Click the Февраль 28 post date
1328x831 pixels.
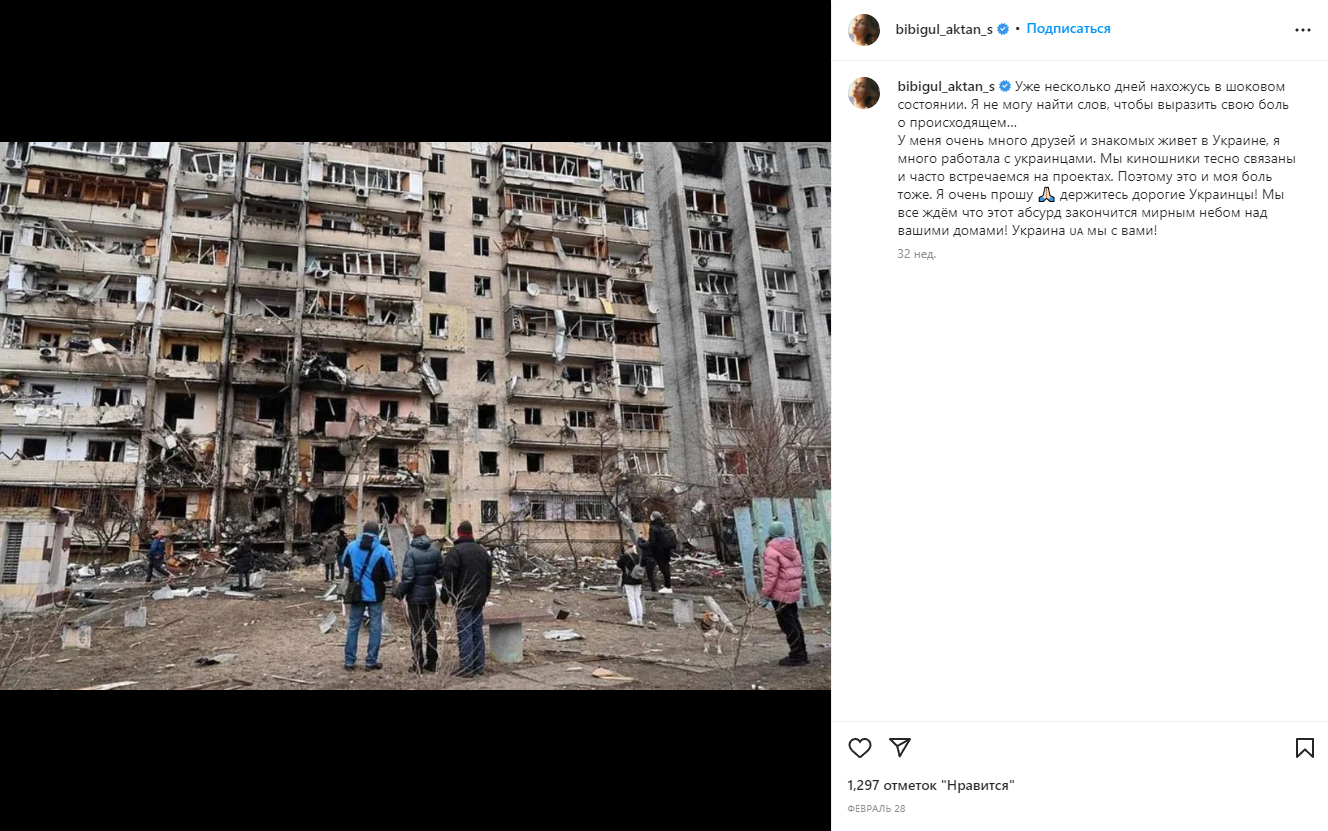(876, 808)
